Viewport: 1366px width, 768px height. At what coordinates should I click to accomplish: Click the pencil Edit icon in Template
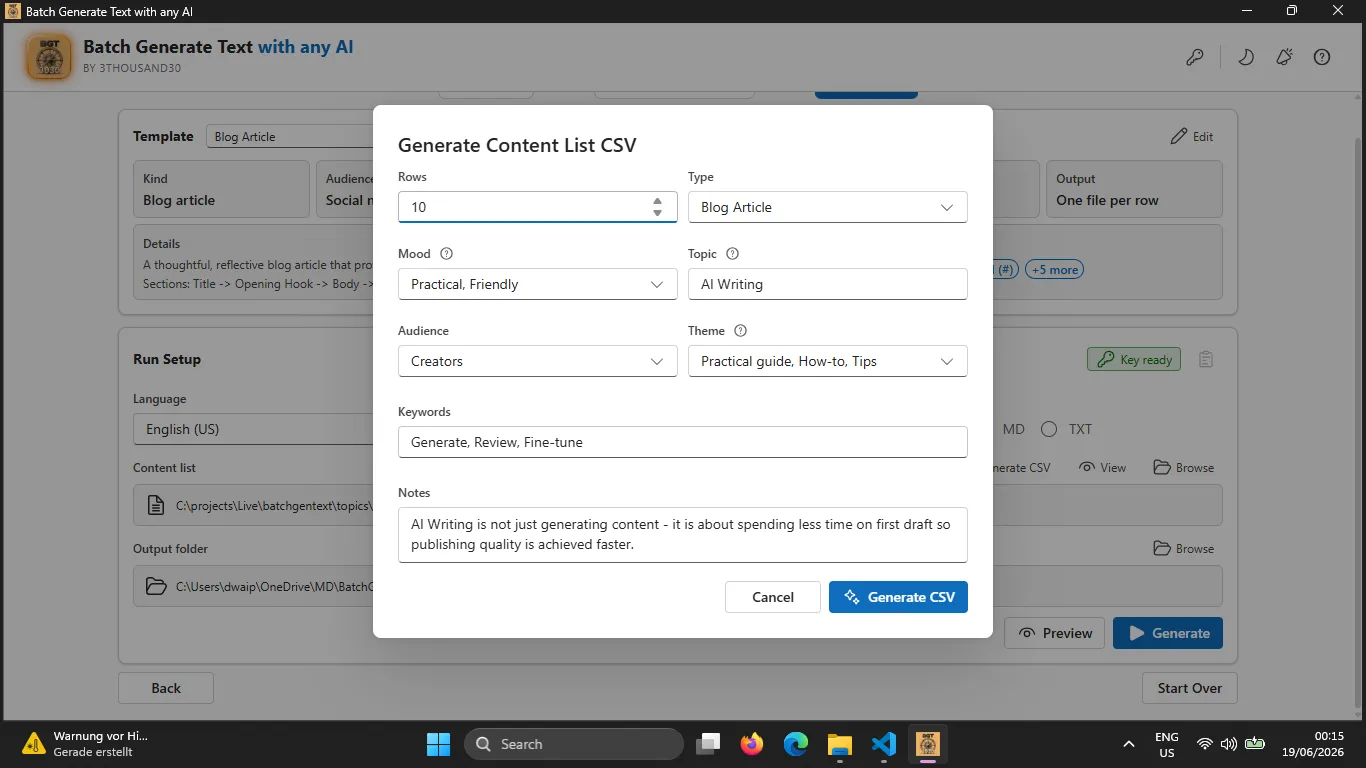click(x=1178, y=136)
